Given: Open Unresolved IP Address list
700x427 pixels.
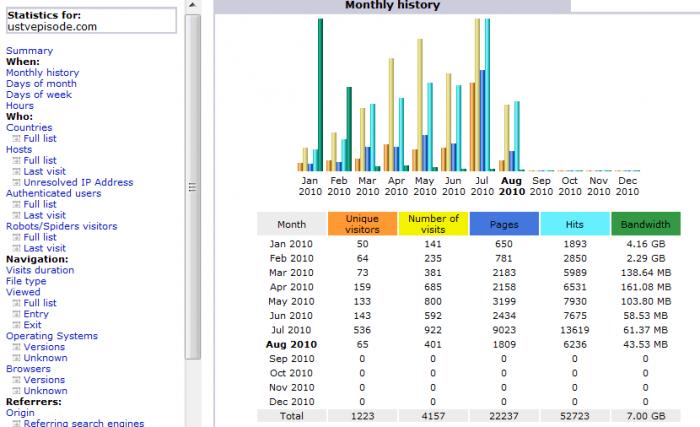Looking at the screenshot, I should [78, 182].
